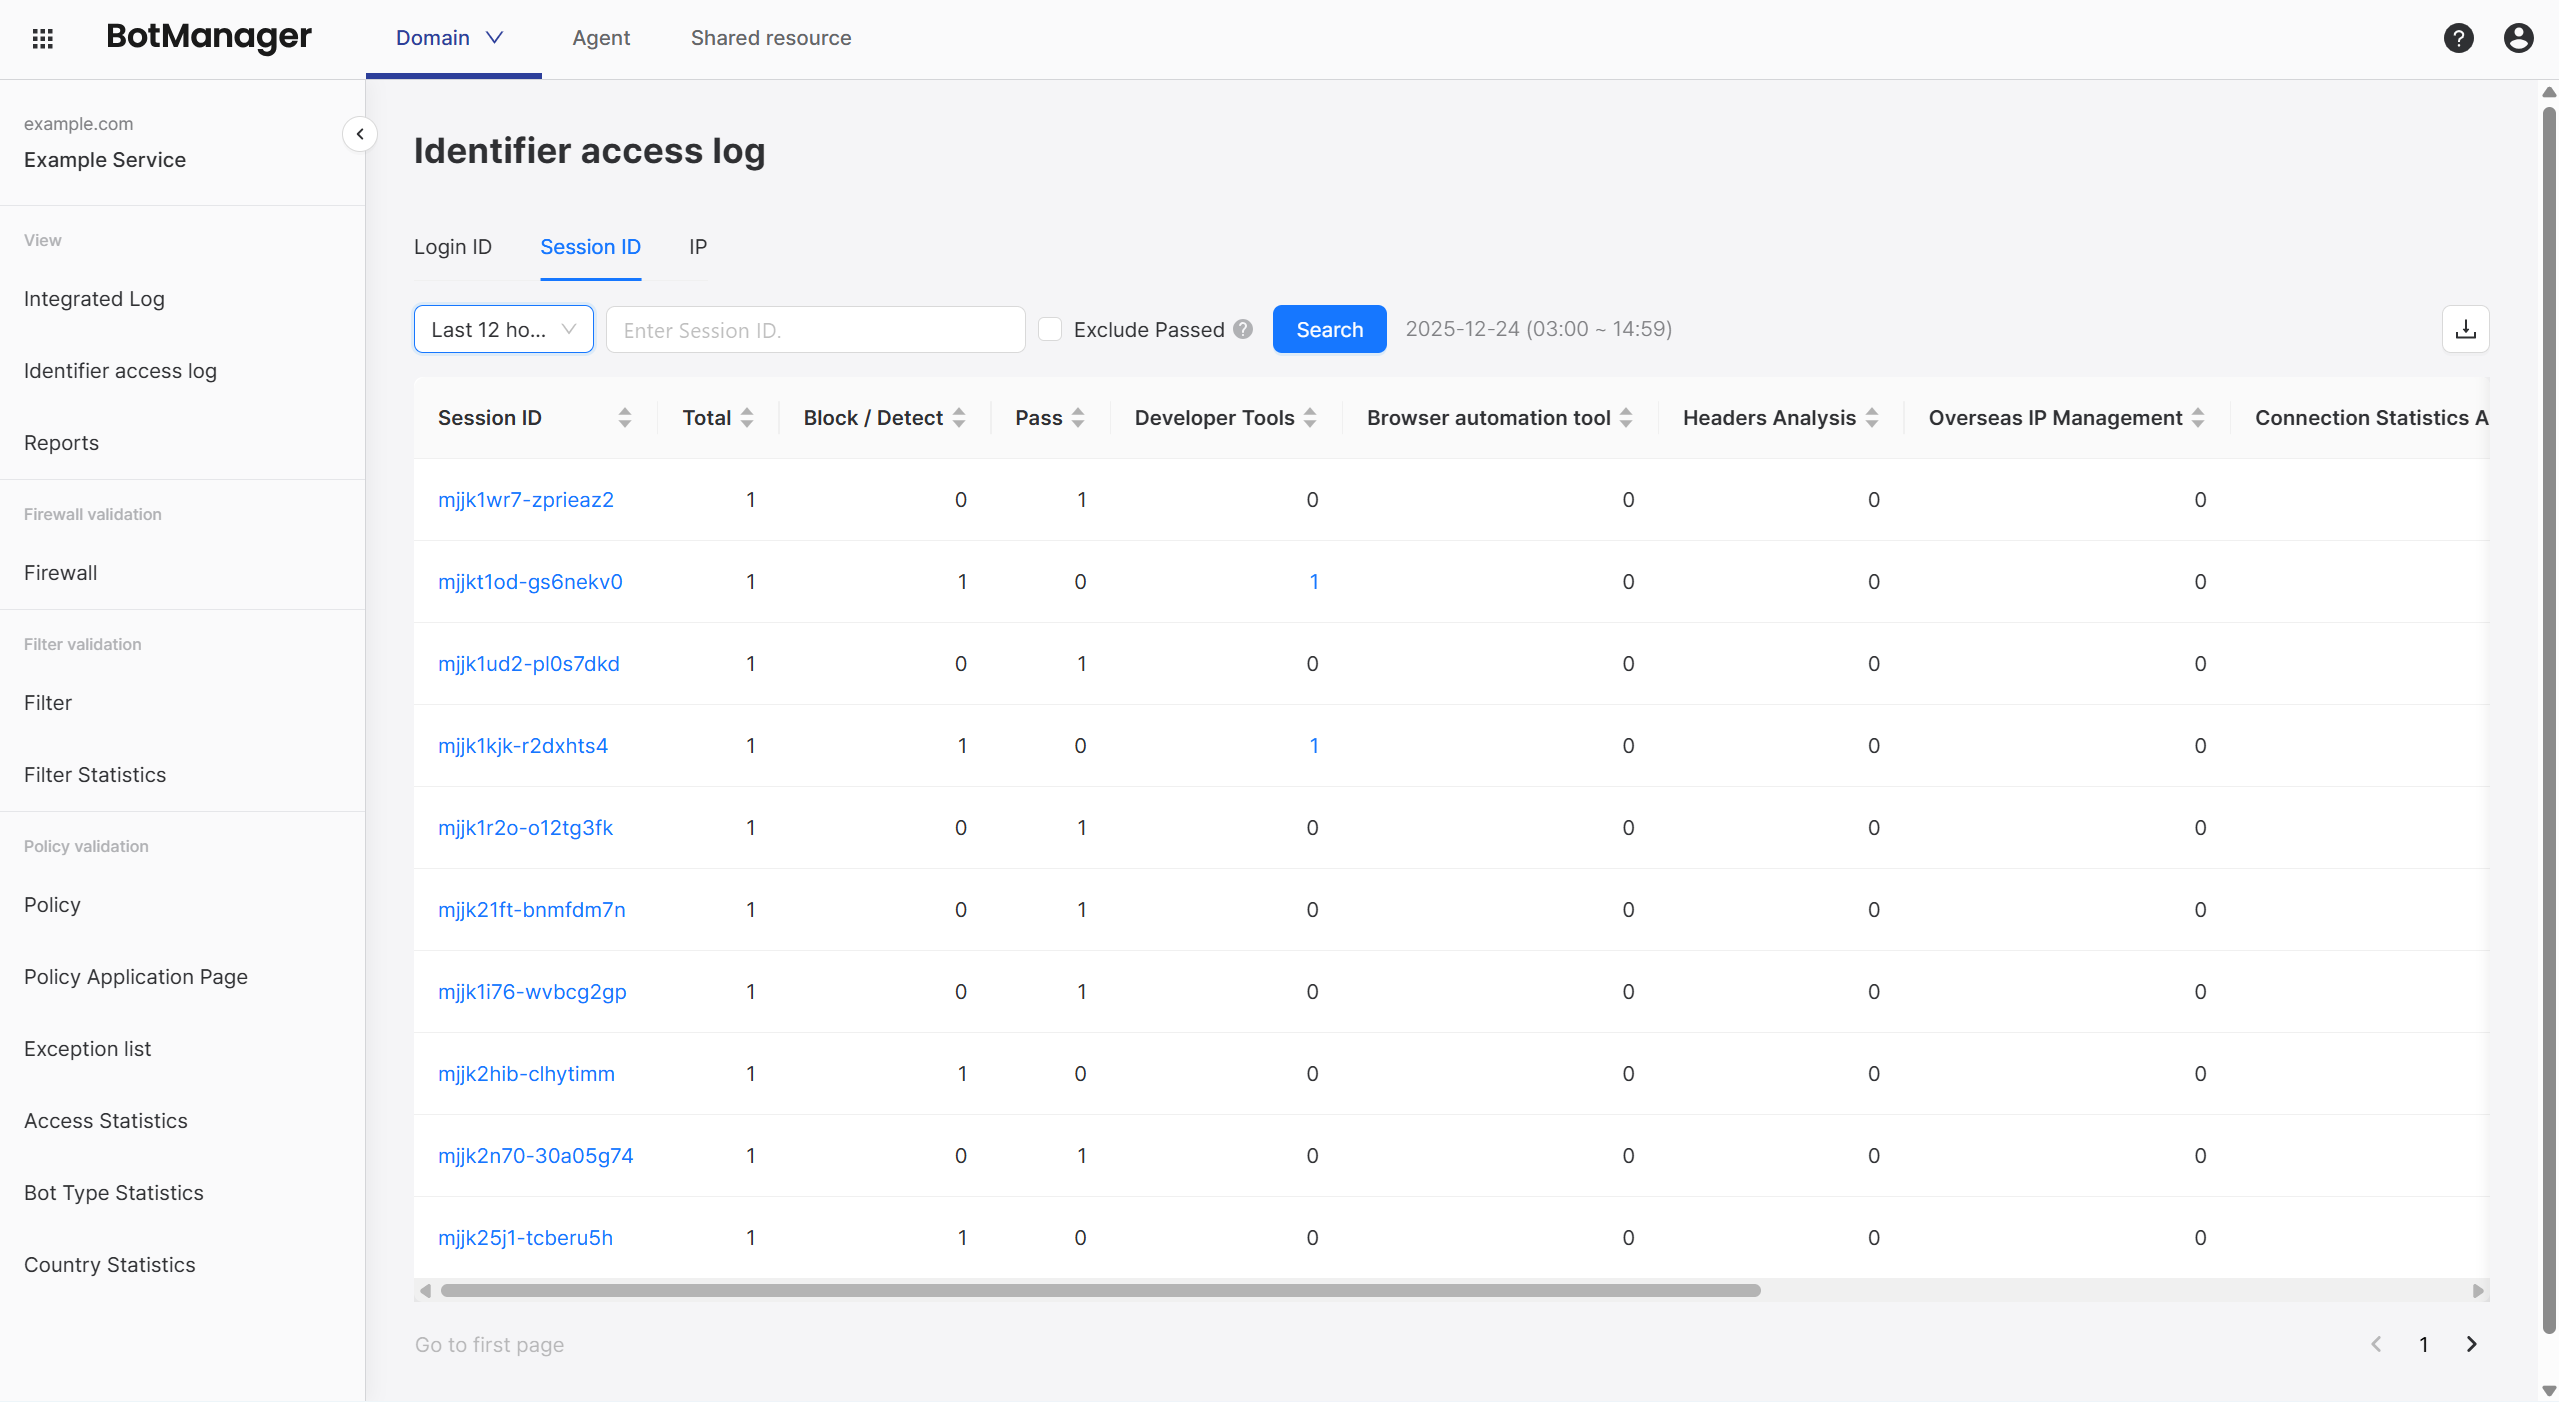Sort the Block / Detect column
Screen dimensions: 2559x1402
[959, 418]
